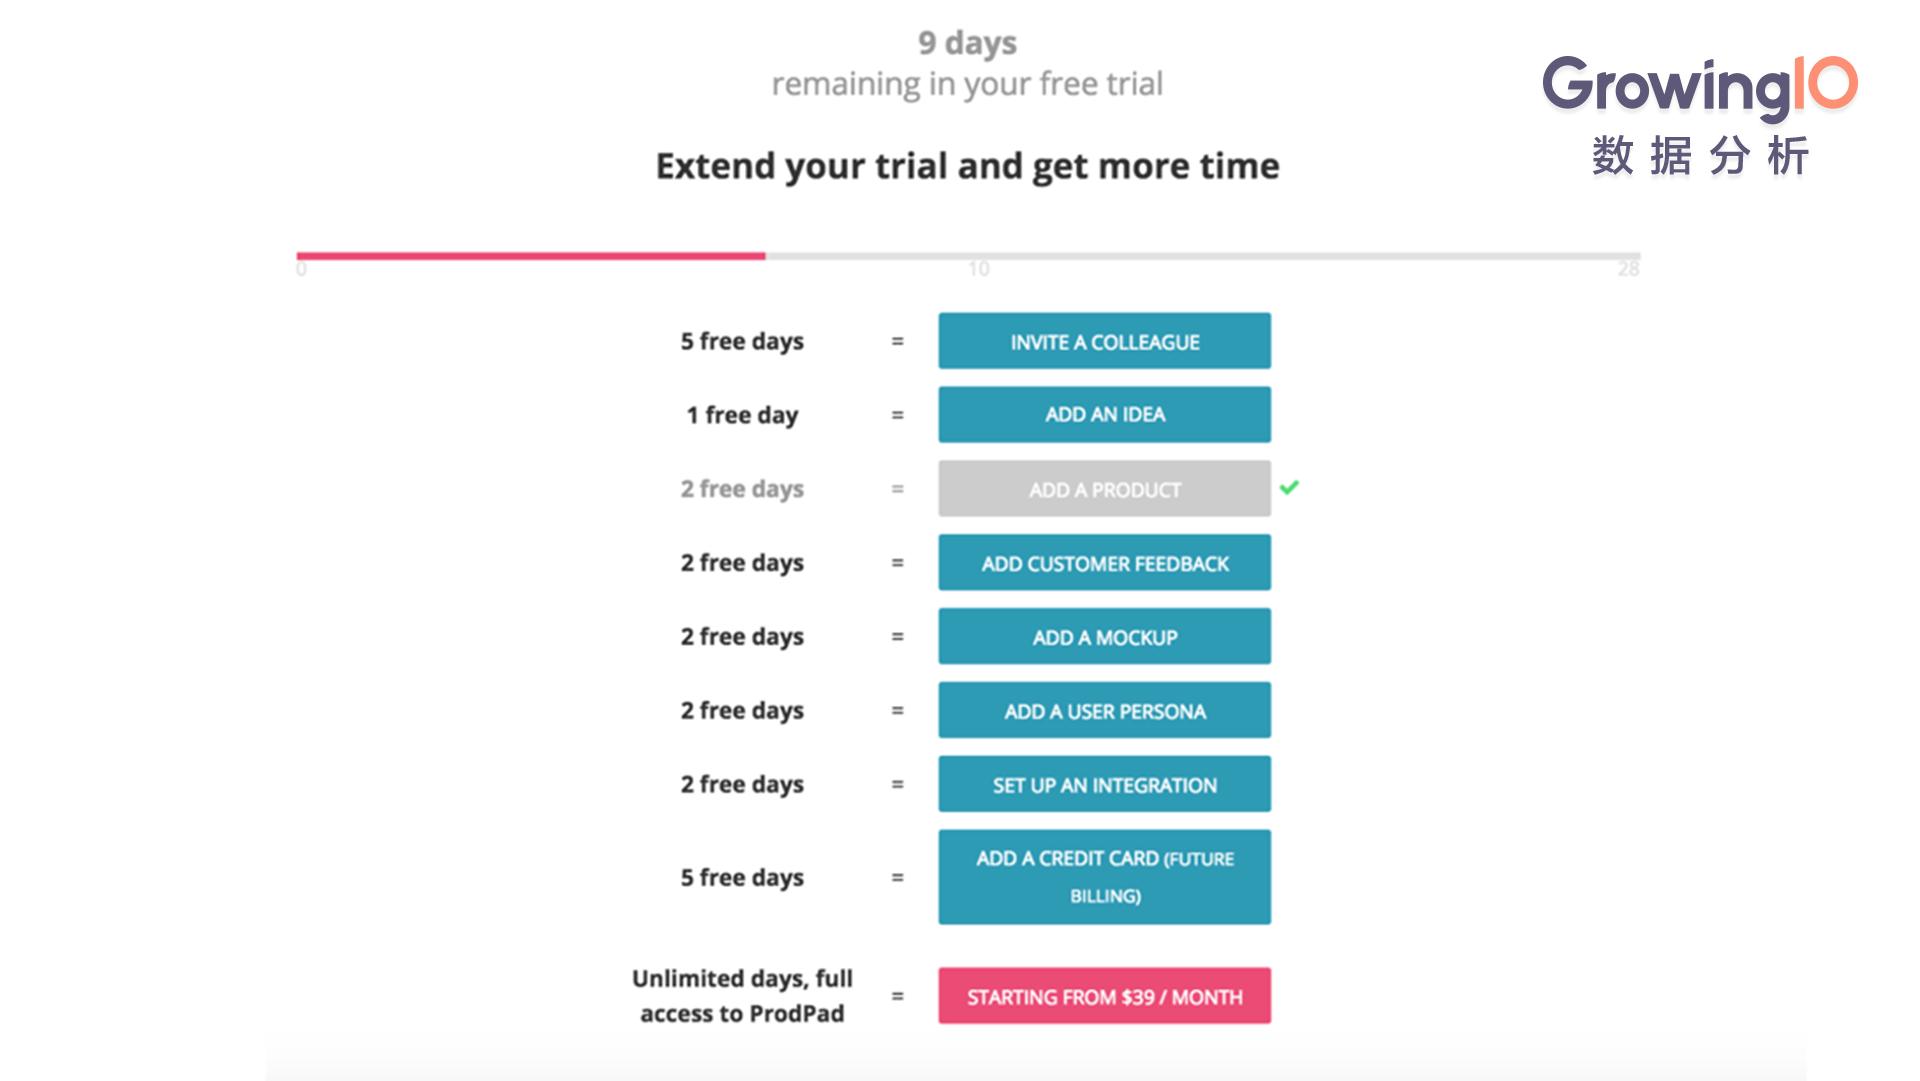Click the green checkmark beside Add a Product
This screenshot has height=1081, width=1920.
tap(1289, 487)
